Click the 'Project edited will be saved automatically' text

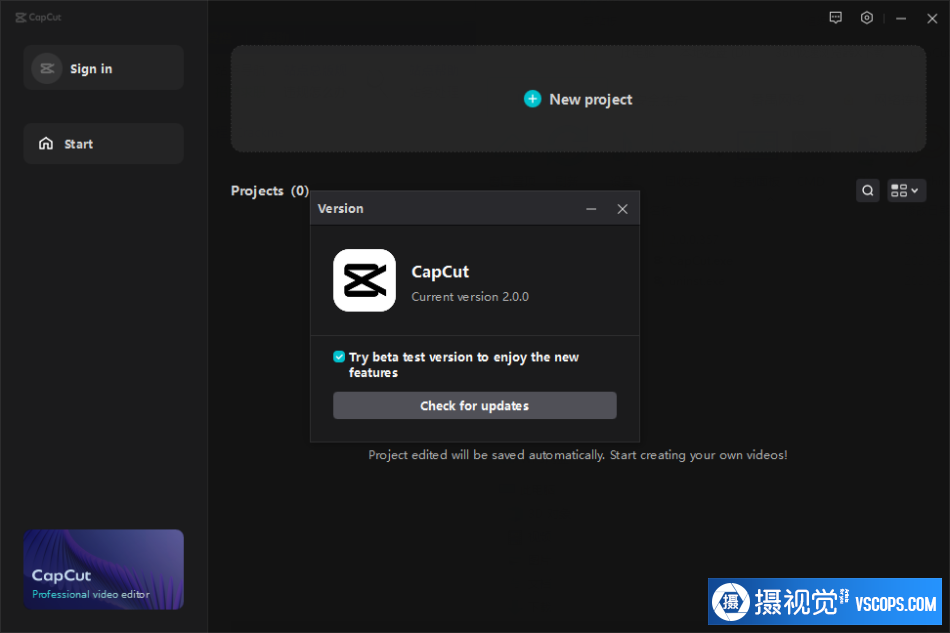[577, 455]
